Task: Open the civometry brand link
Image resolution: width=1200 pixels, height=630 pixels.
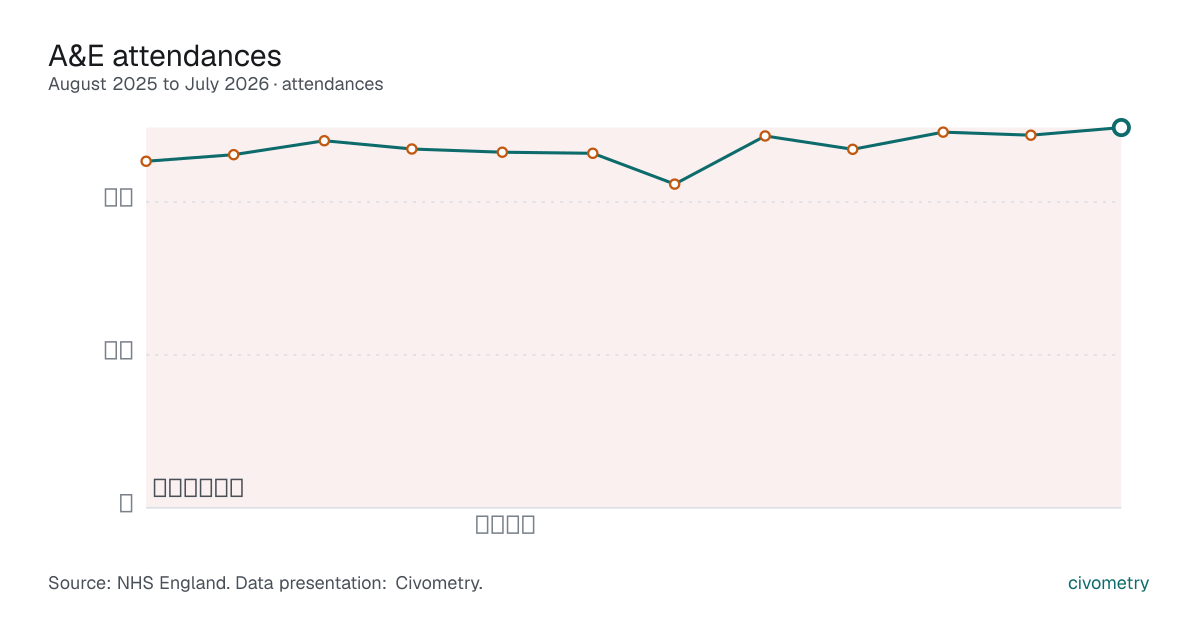Action: 1108,583
